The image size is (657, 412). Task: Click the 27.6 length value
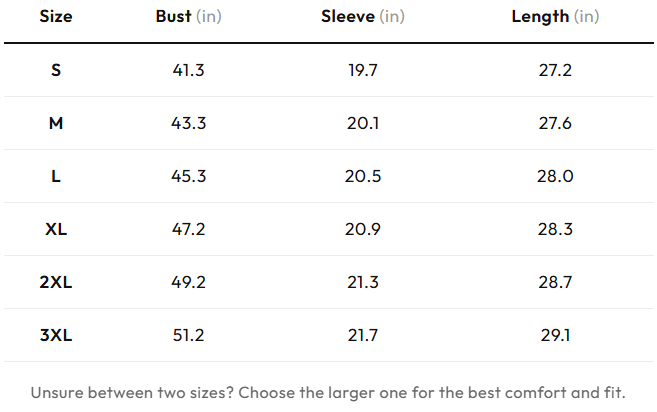pos(555,123)
